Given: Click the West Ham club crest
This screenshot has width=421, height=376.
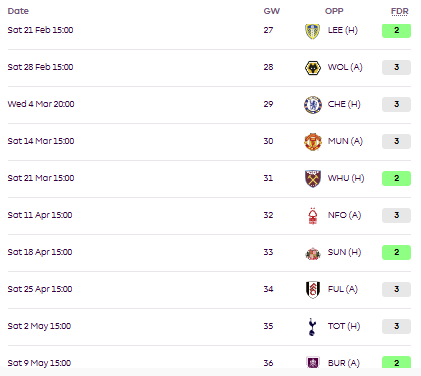Looking at the screenshot, I should pyautogui.click(x=313, y=179).
